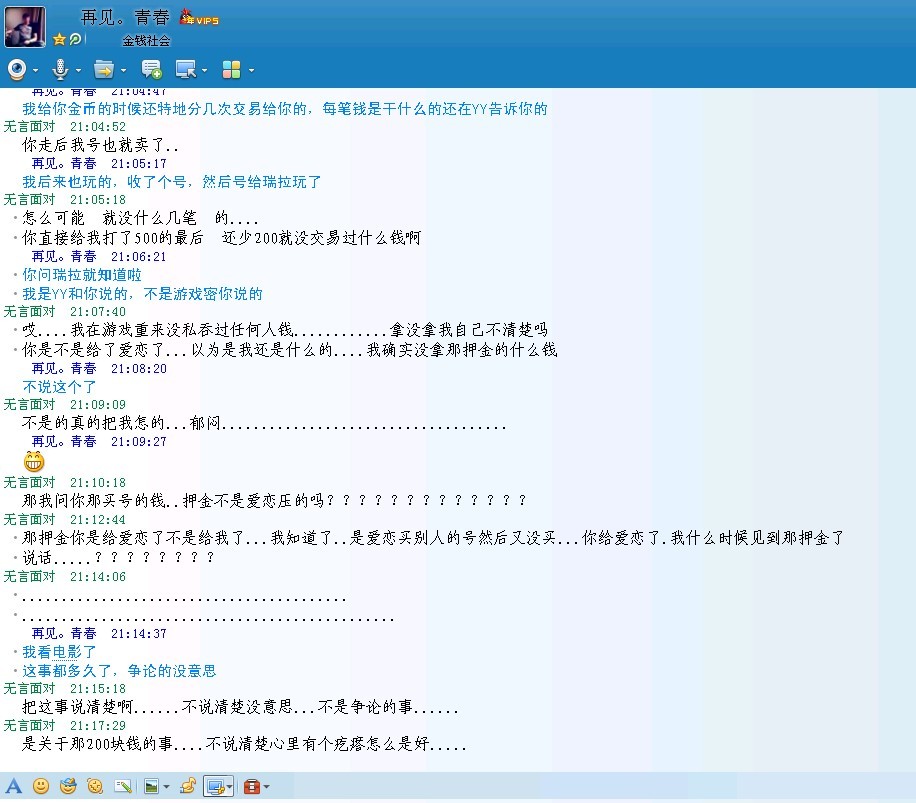
Task: Expand the red toolbox dropdown arrow
Action: click(265, 787)
